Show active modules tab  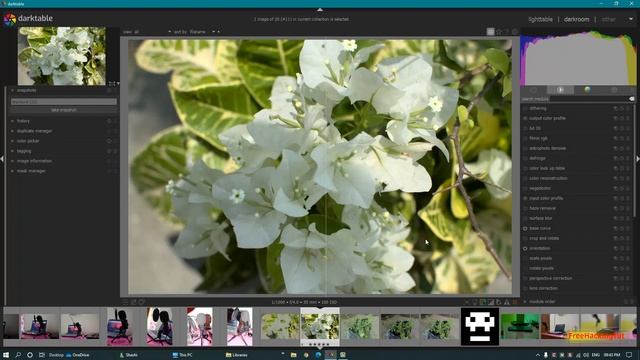pos(533,90)
